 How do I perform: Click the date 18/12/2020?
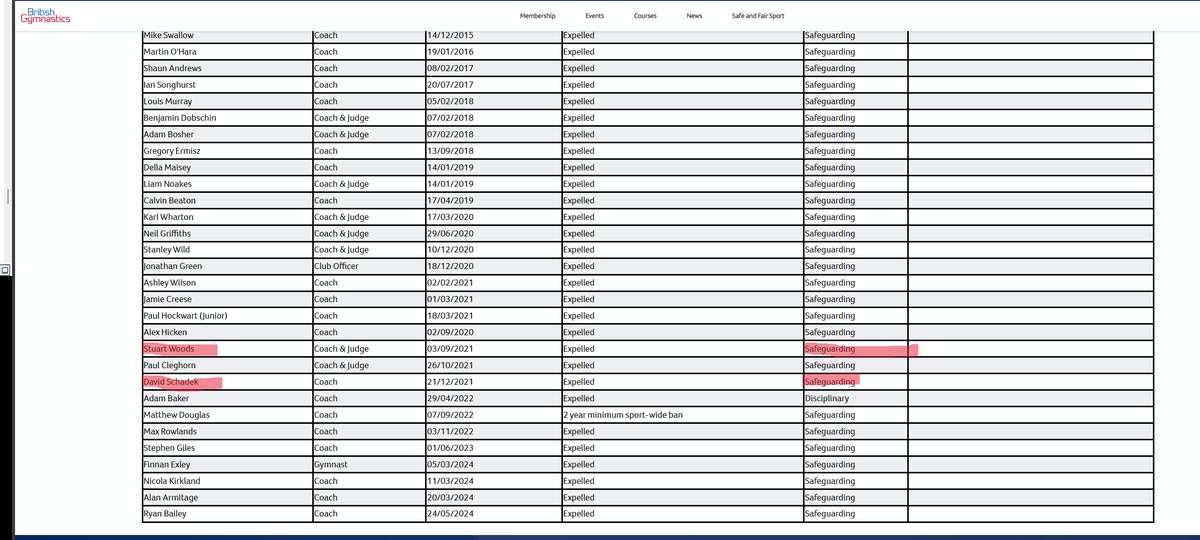pyautogui.click(x=450, y=266)
